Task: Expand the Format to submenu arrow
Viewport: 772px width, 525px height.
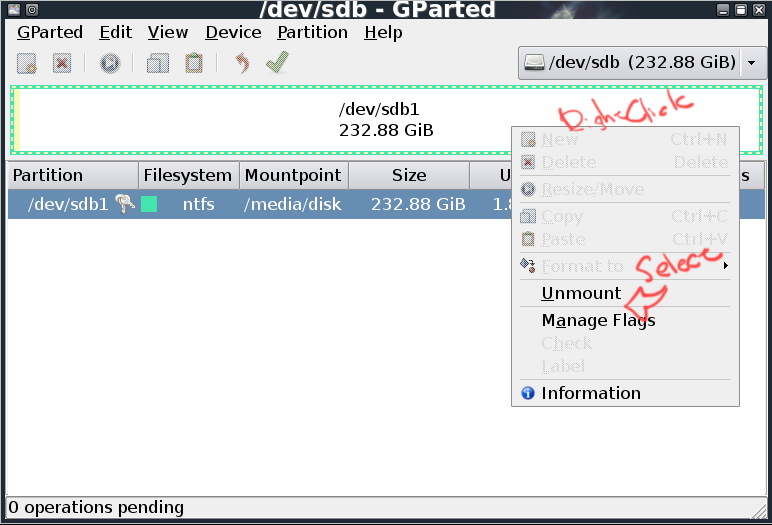Action: coord(726,266)
